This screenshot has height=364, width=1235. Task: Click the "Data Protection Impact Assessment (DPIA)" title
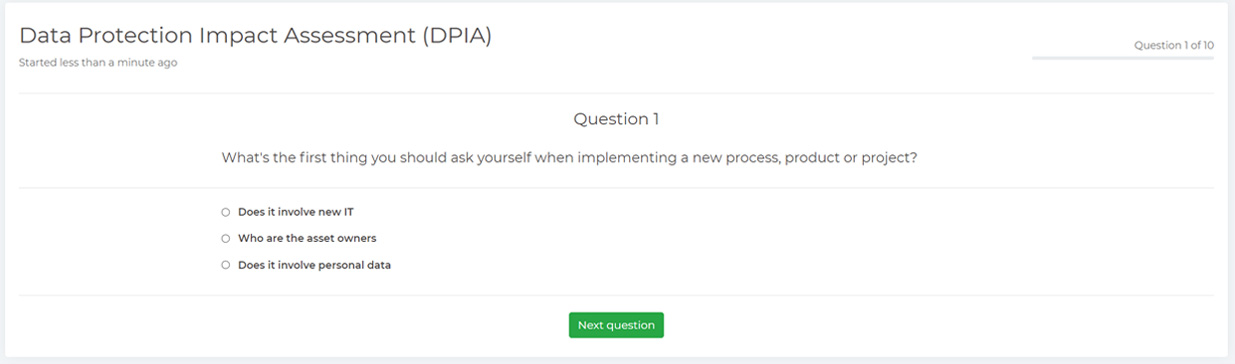coord(256,36)
